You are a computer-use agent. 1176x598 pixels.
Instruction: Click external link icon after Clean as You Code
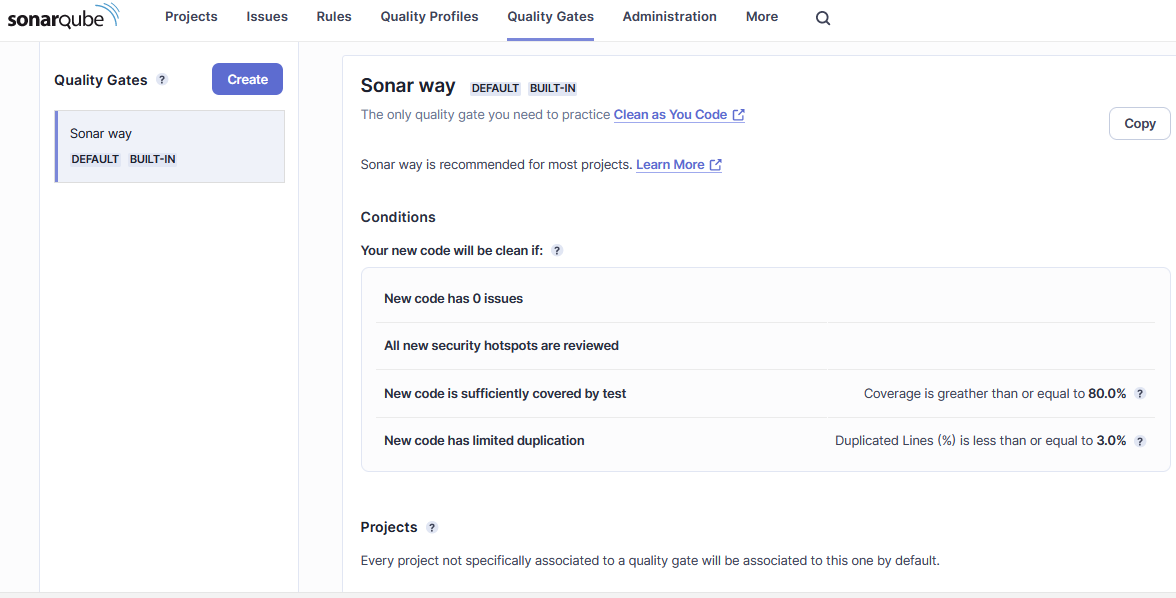[x=739, y=115]
